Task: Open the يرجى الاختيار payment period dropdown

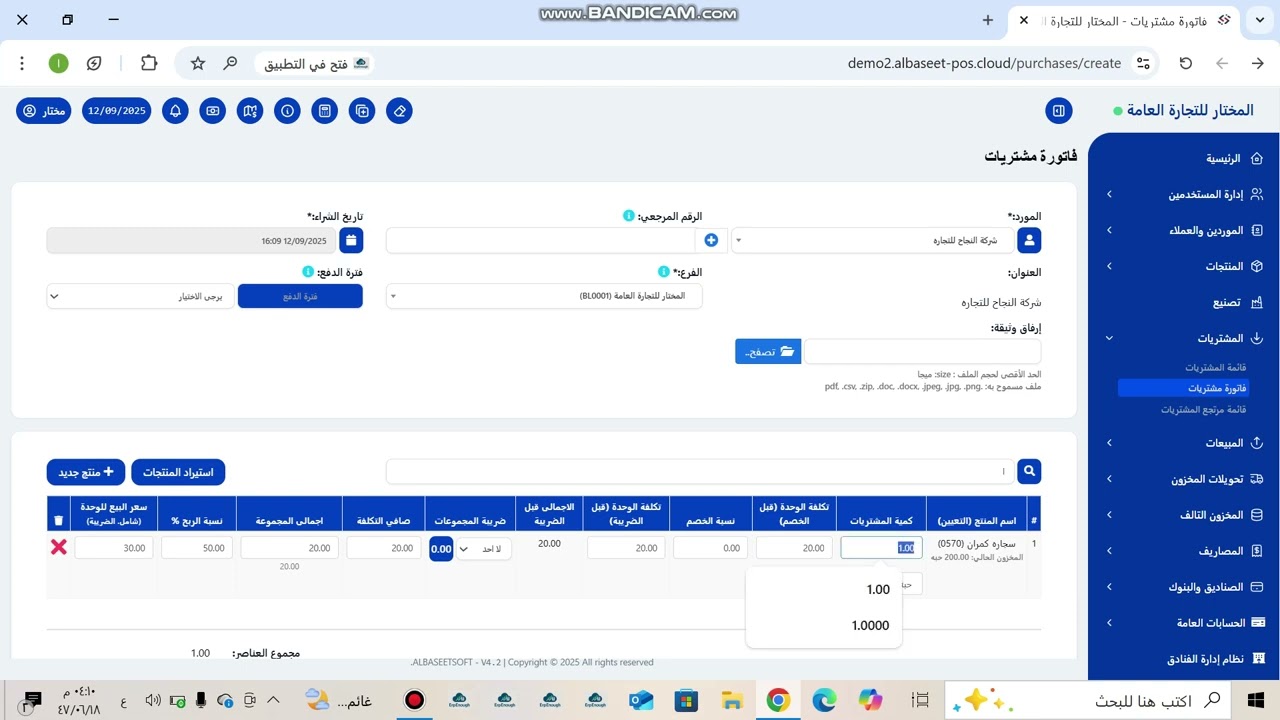Action: (x=140, y=296)
